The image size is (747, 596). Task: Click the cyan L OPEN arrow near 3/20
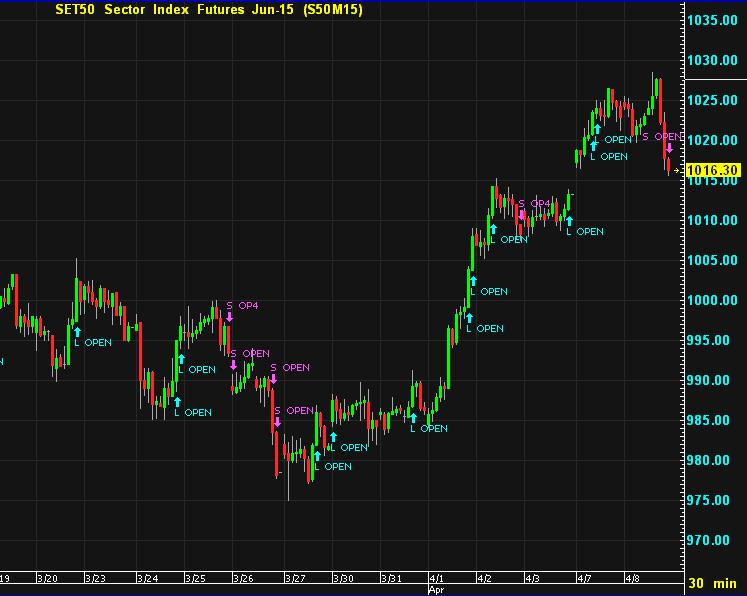click(x=77, y=331)
